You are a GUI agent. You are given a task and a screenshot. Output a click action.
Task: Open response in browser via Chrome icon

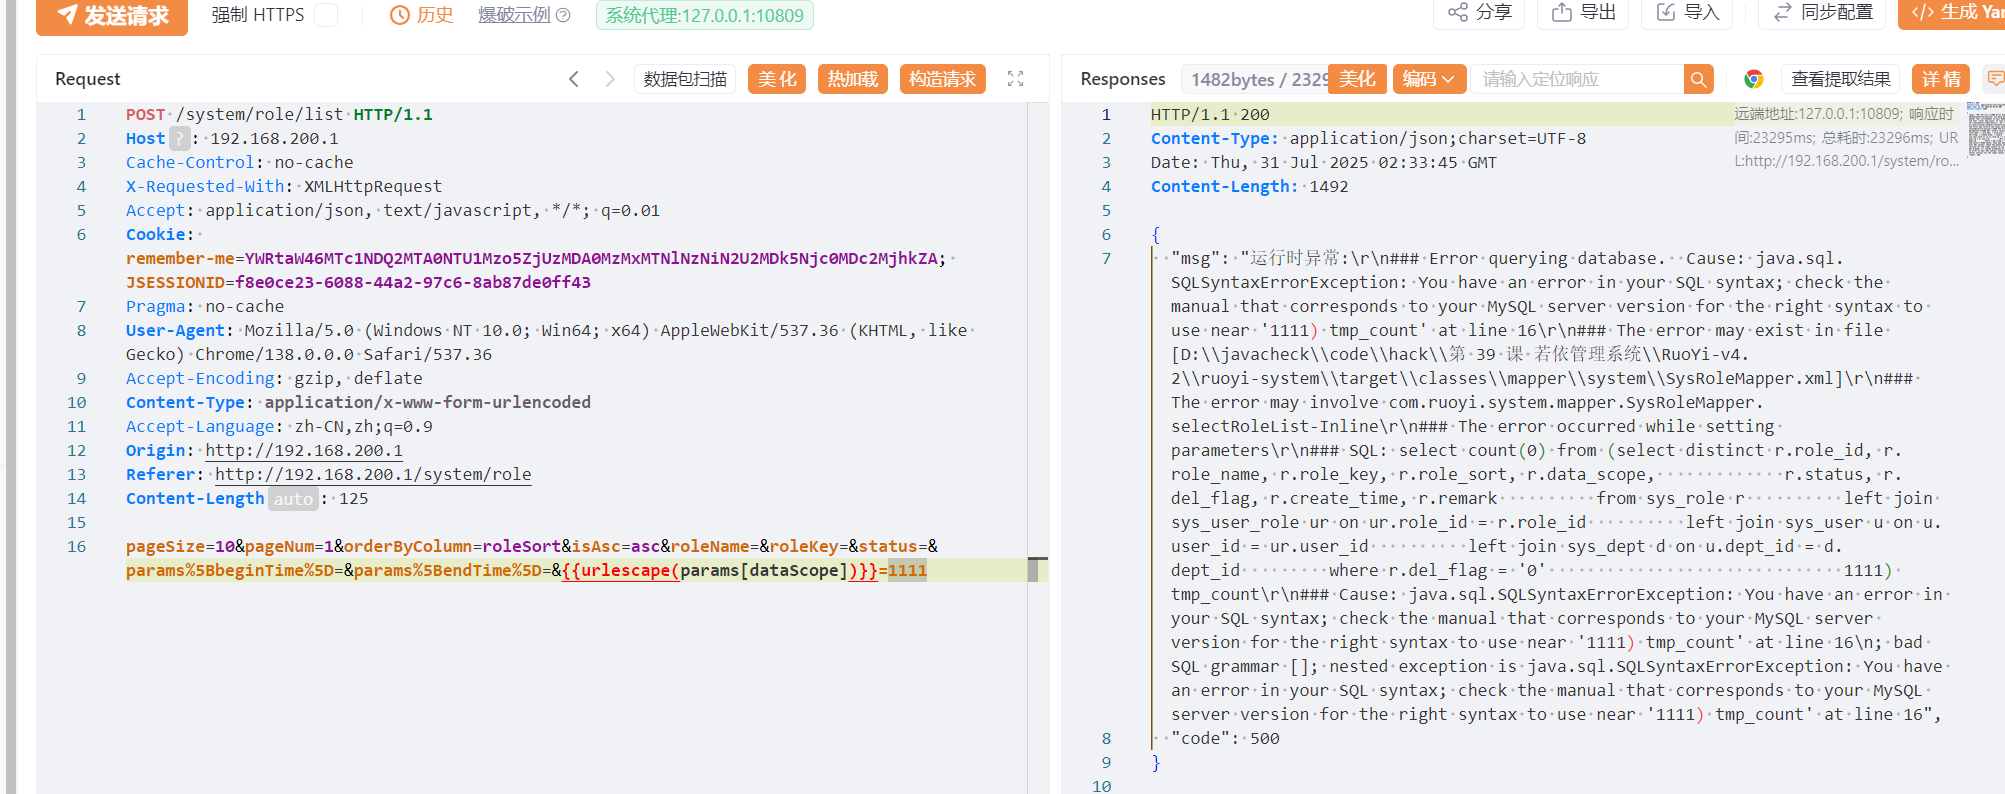[x=1753, y=79]
